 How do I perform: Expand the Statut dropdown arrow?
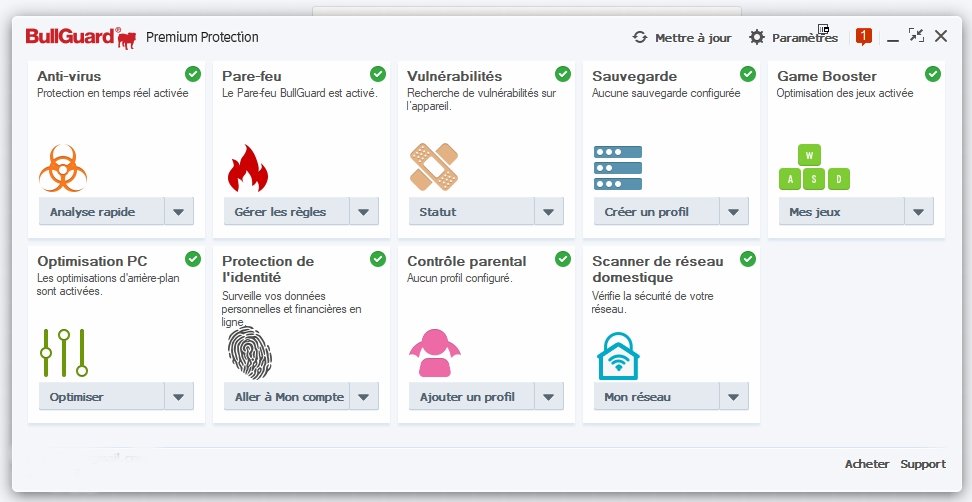[549, 211]
